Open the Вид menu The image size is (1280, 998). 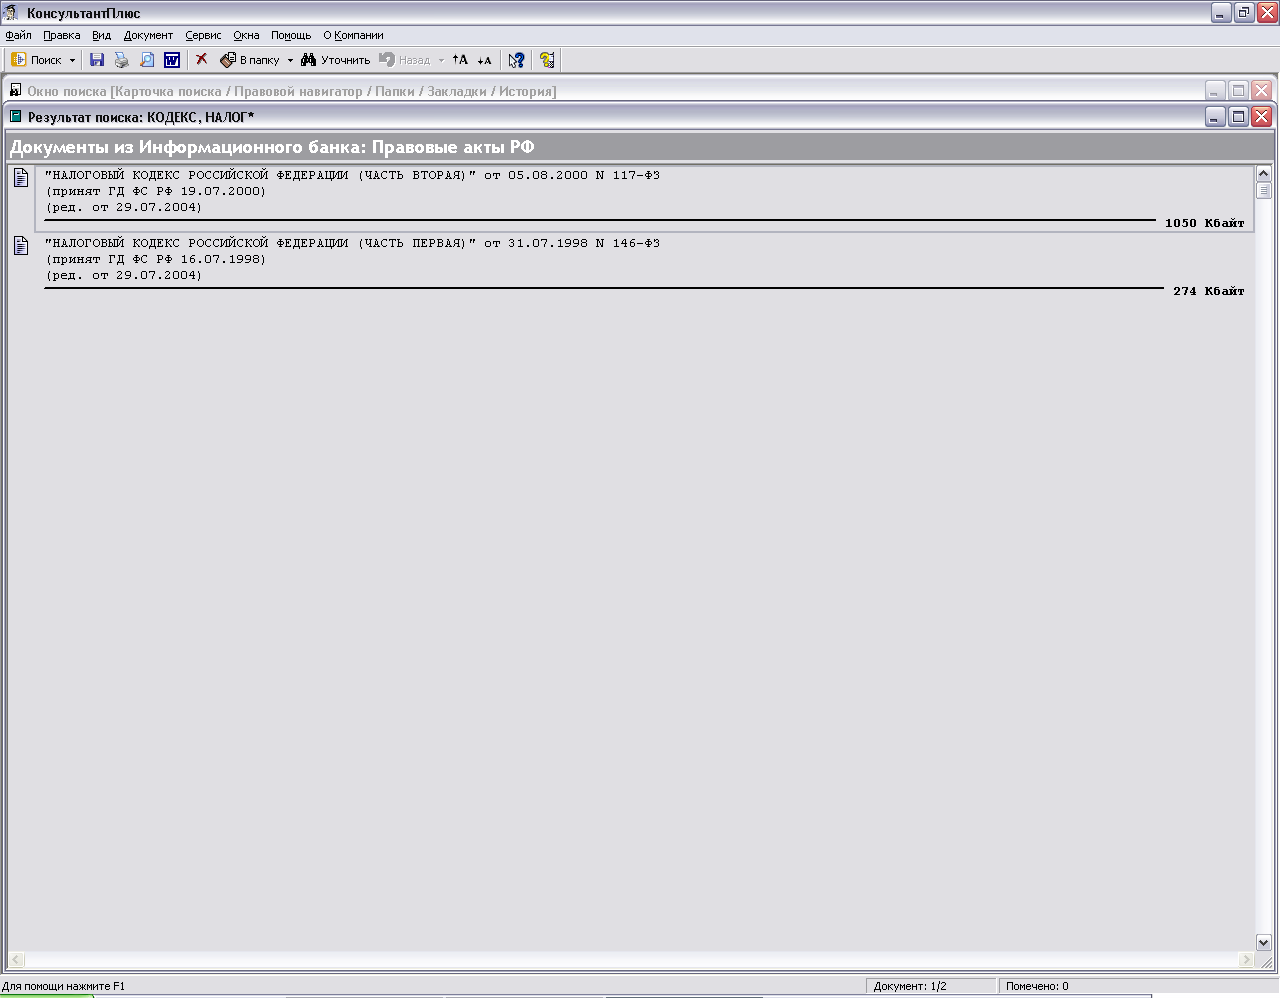tap(102, 35)
